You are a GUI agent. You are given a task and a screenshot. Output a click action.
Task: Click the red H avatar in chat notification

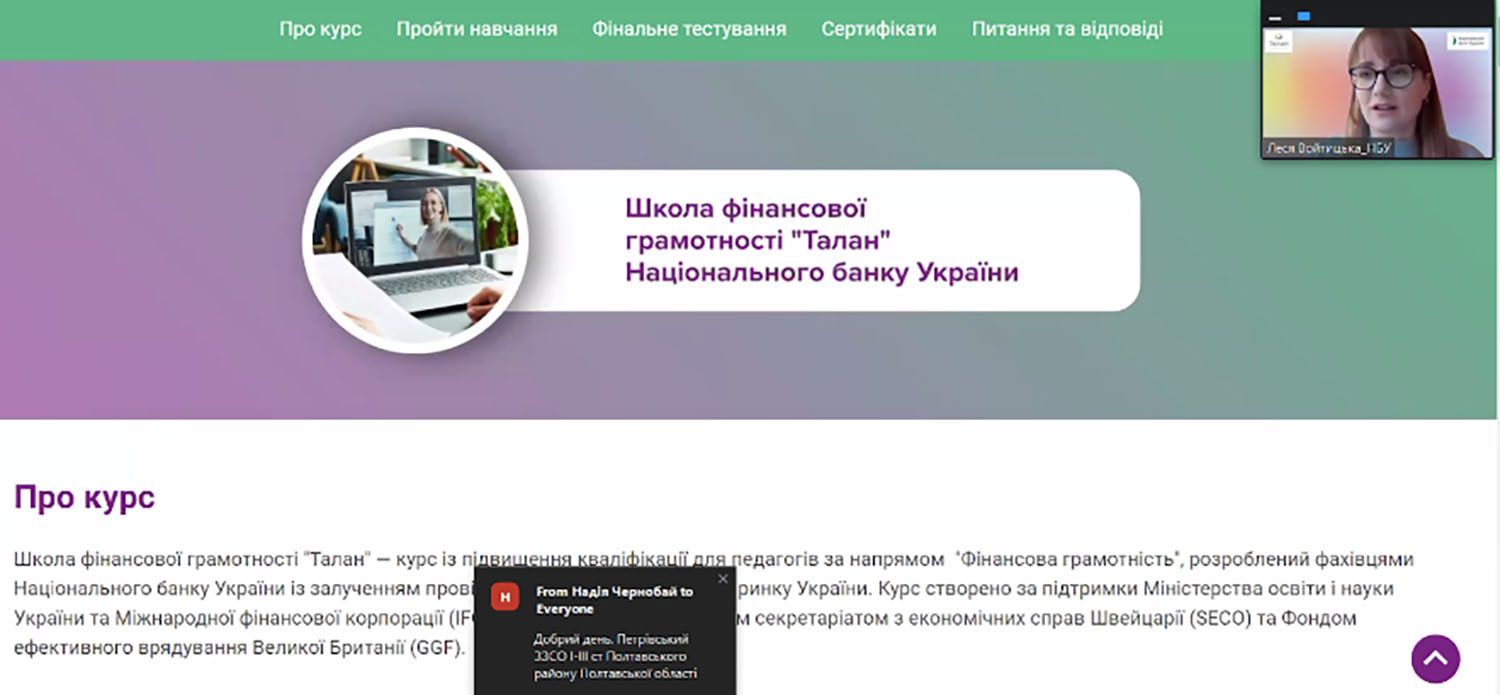pos(505,597)
